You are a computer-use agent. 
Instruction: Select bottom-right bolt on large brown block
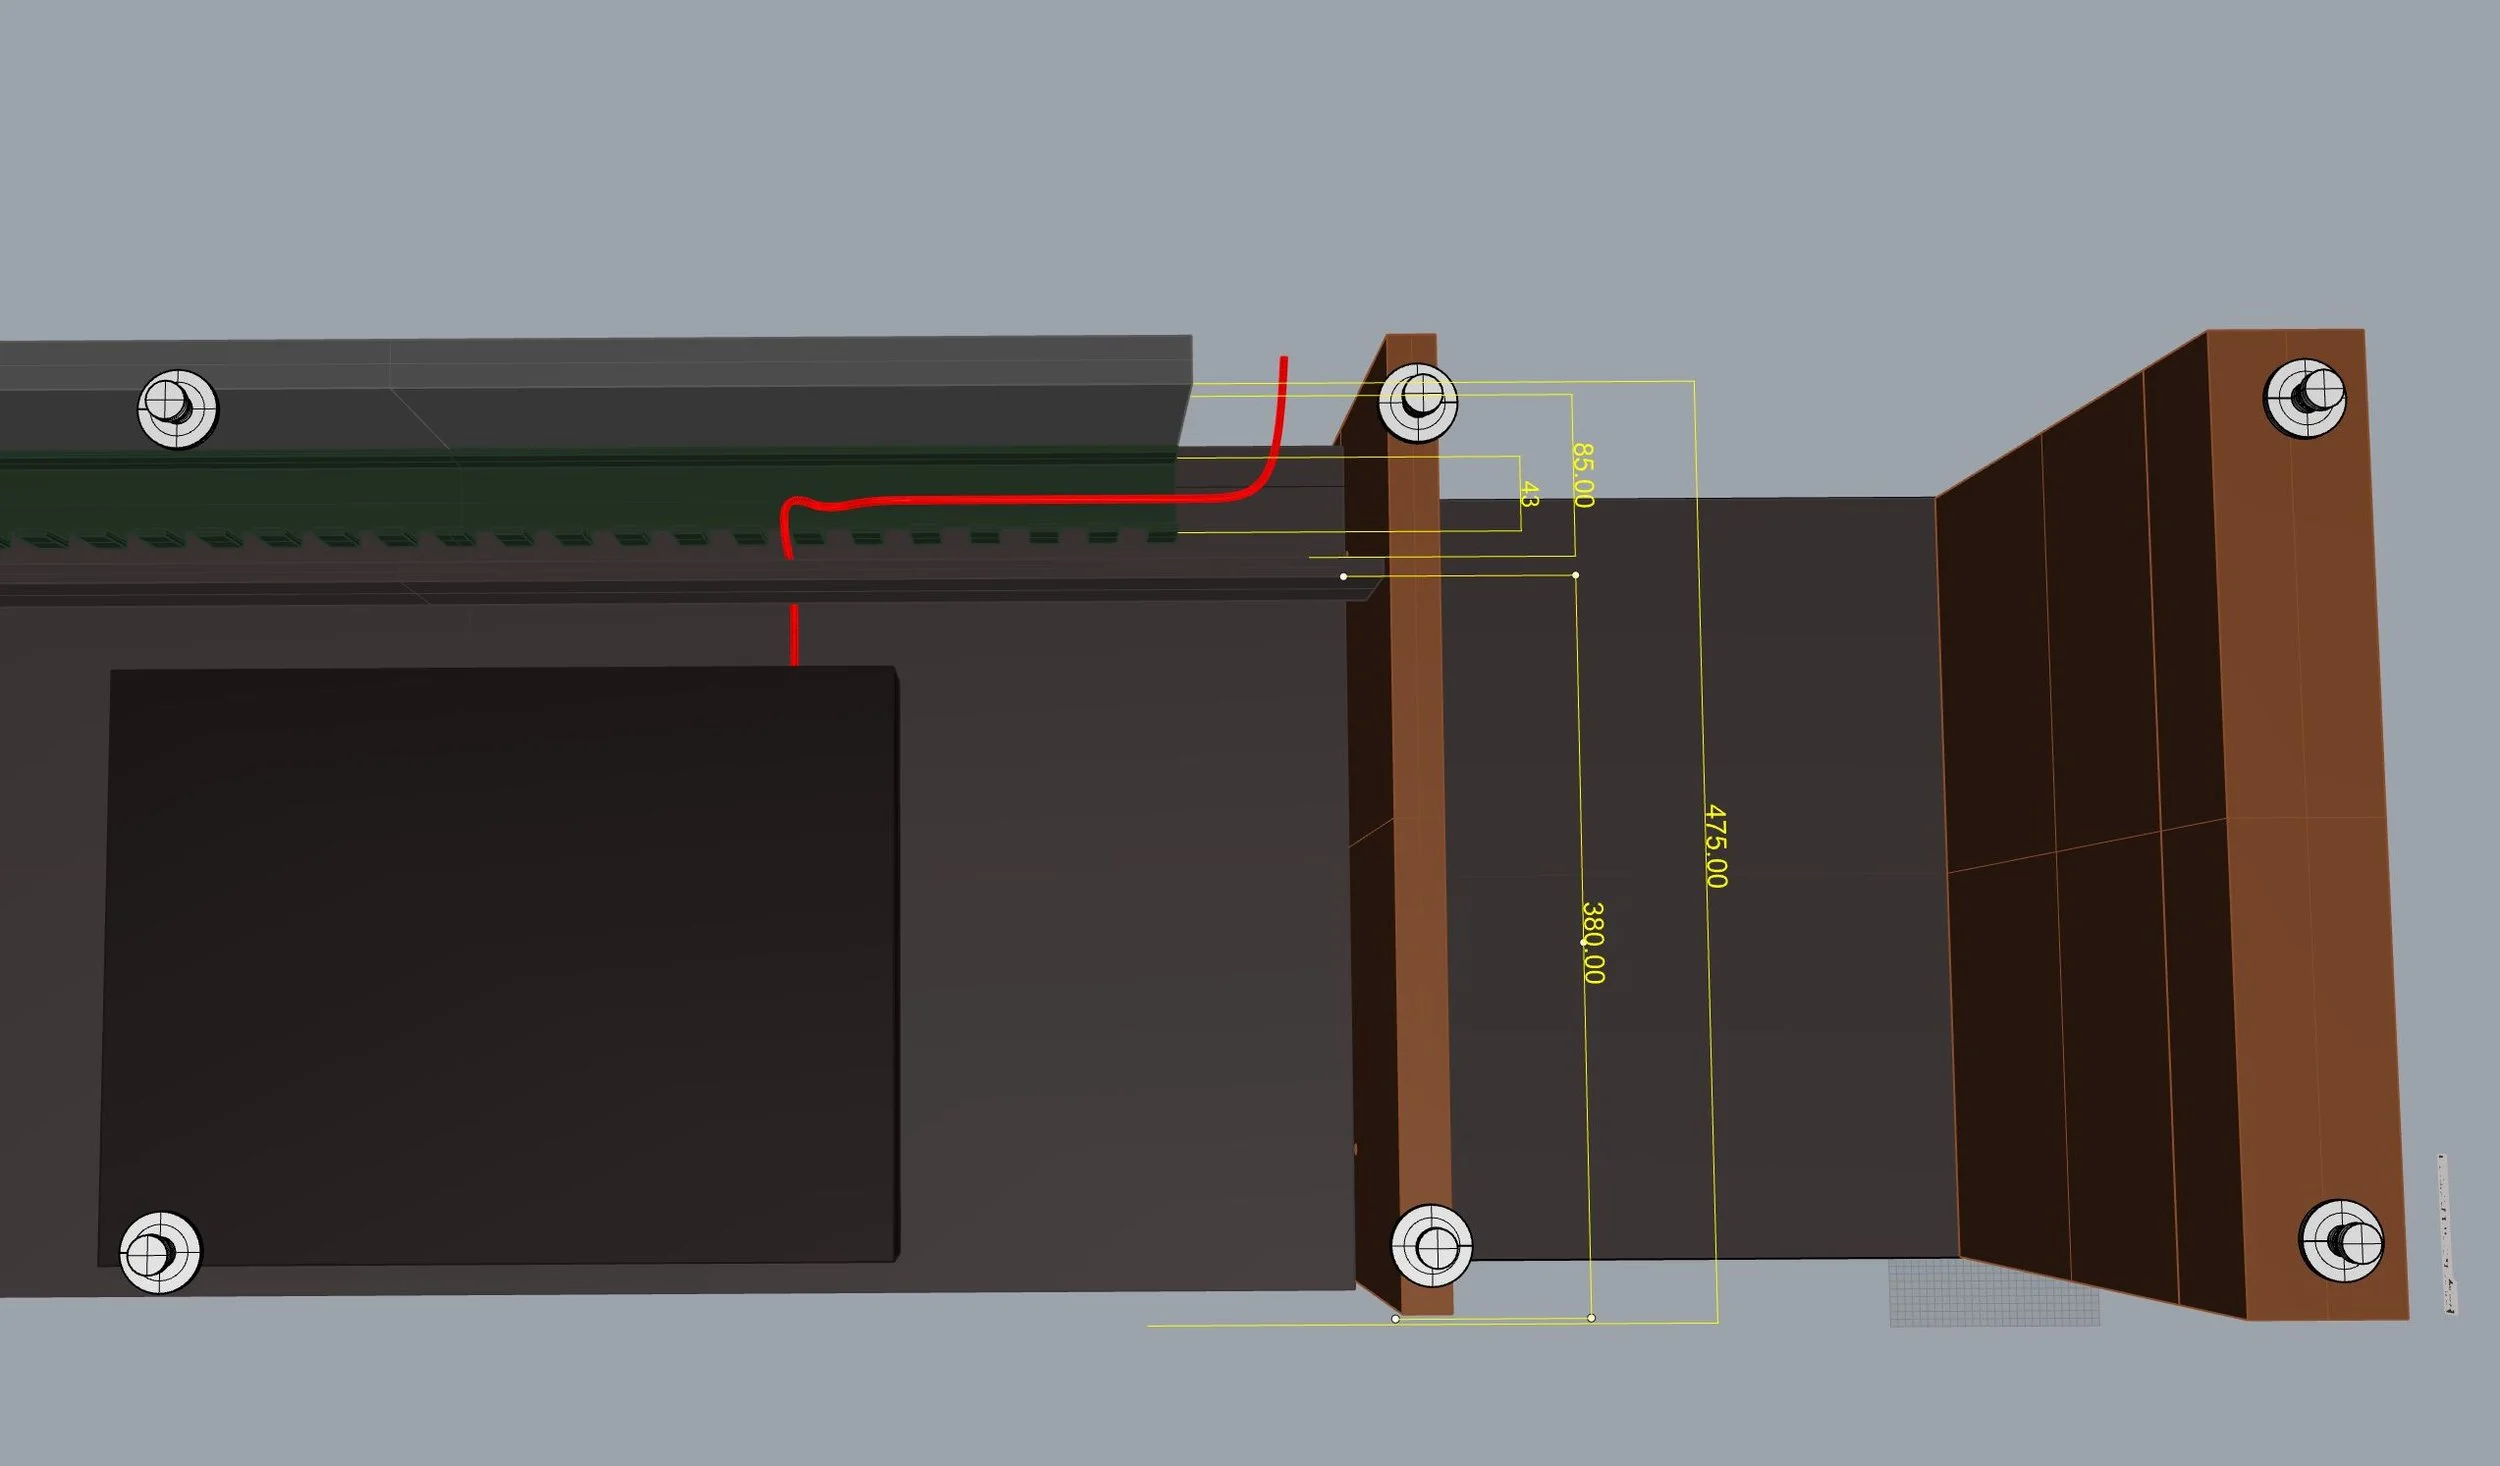coord(2341,1241)
